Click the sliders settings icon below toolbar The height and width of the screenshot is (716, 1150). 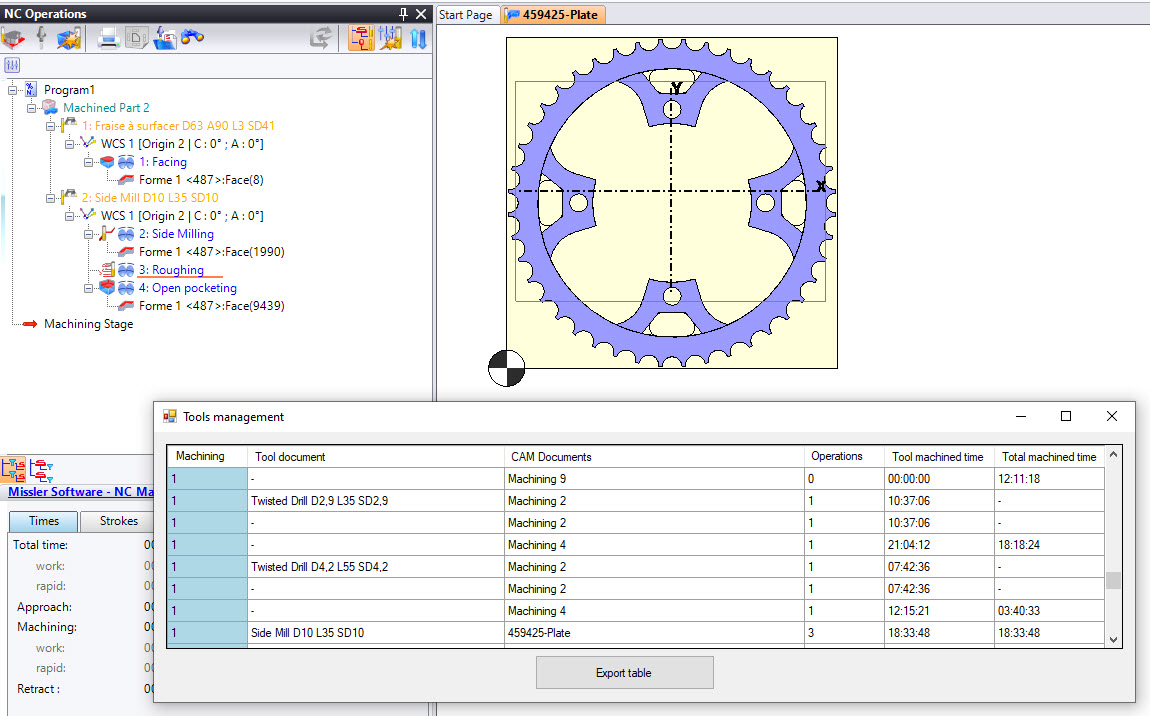point(13,65)
